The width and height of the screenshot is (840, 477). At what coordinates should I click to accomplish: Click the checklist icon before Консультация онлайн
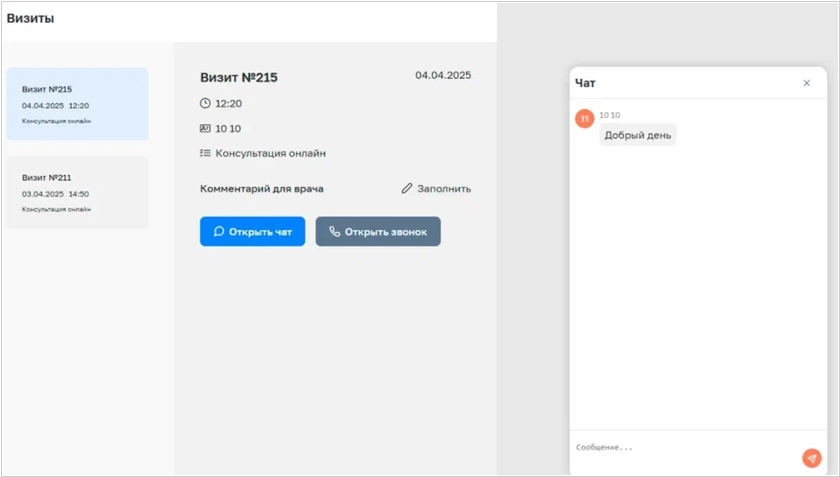206,153
